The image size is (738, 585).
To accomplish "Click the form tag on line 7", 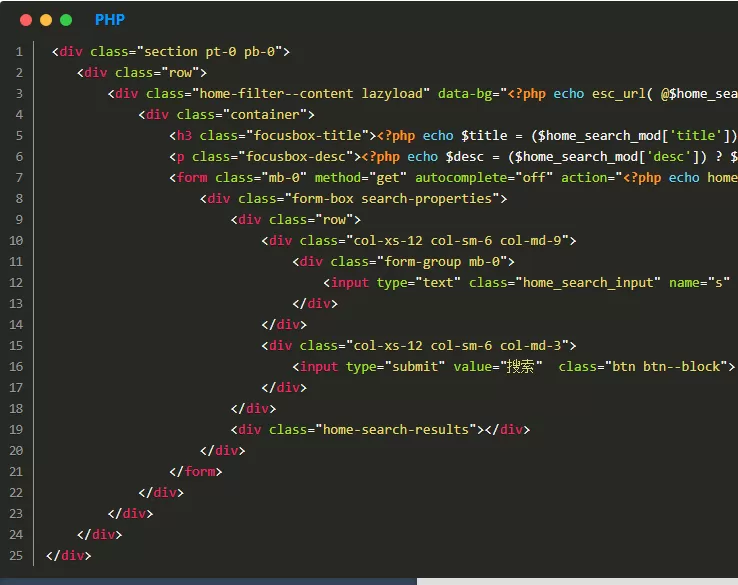I will pyautogui.click(x=192, y=178).
